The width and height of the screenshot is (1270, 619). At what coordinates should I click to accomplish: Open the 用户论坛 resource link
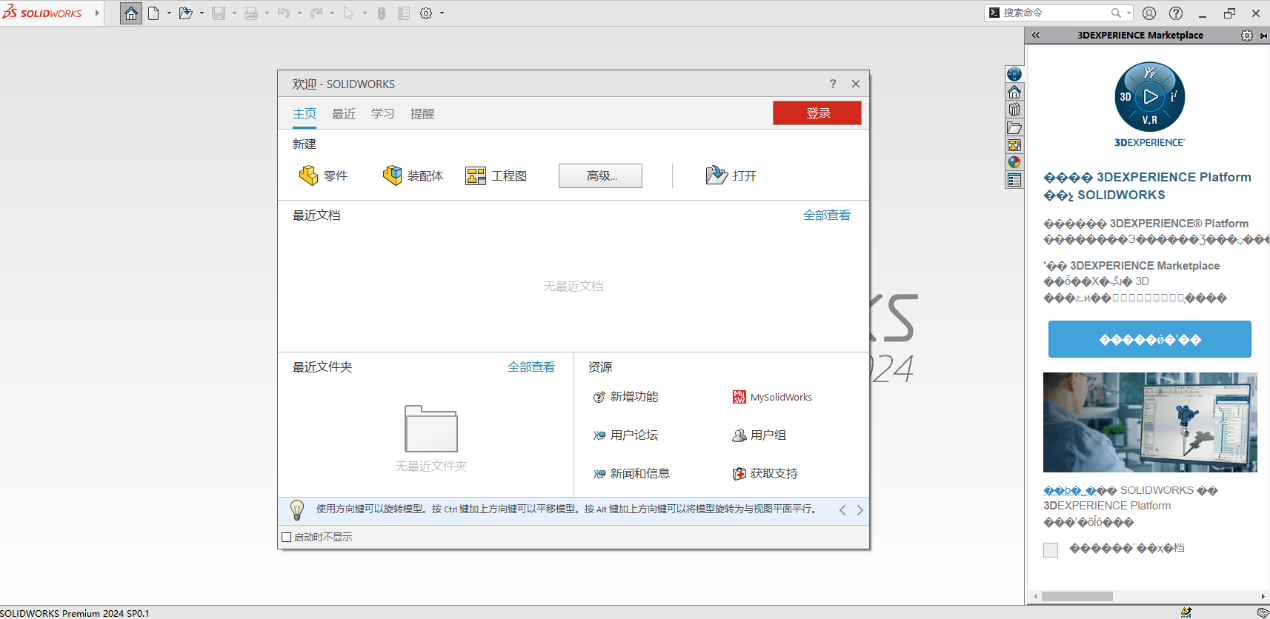point(625,435)
